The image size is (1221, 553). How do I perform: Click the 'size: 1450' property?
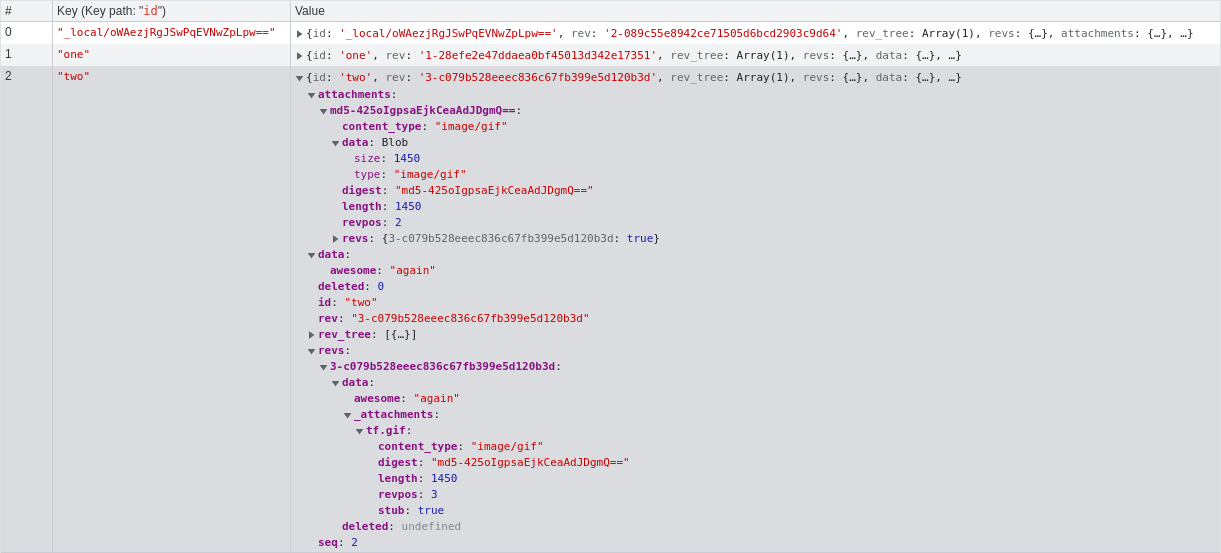tap(387, 159)
